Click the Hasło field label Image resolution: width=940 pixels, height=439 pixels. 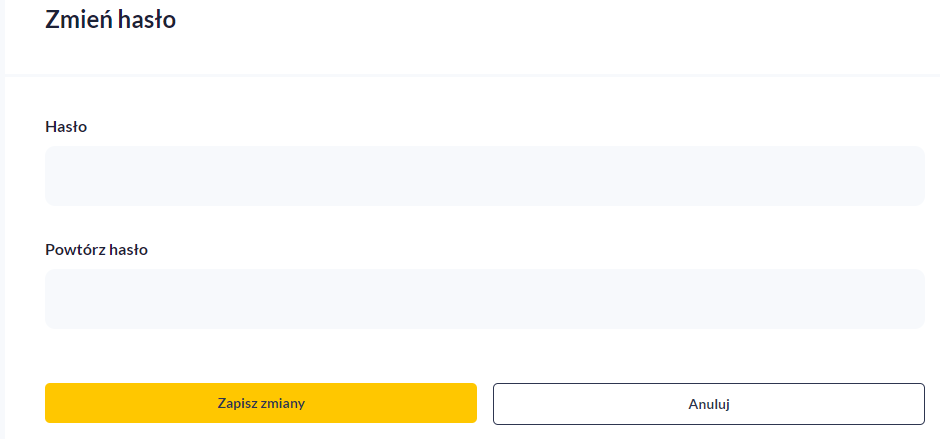tap(66, 127)
